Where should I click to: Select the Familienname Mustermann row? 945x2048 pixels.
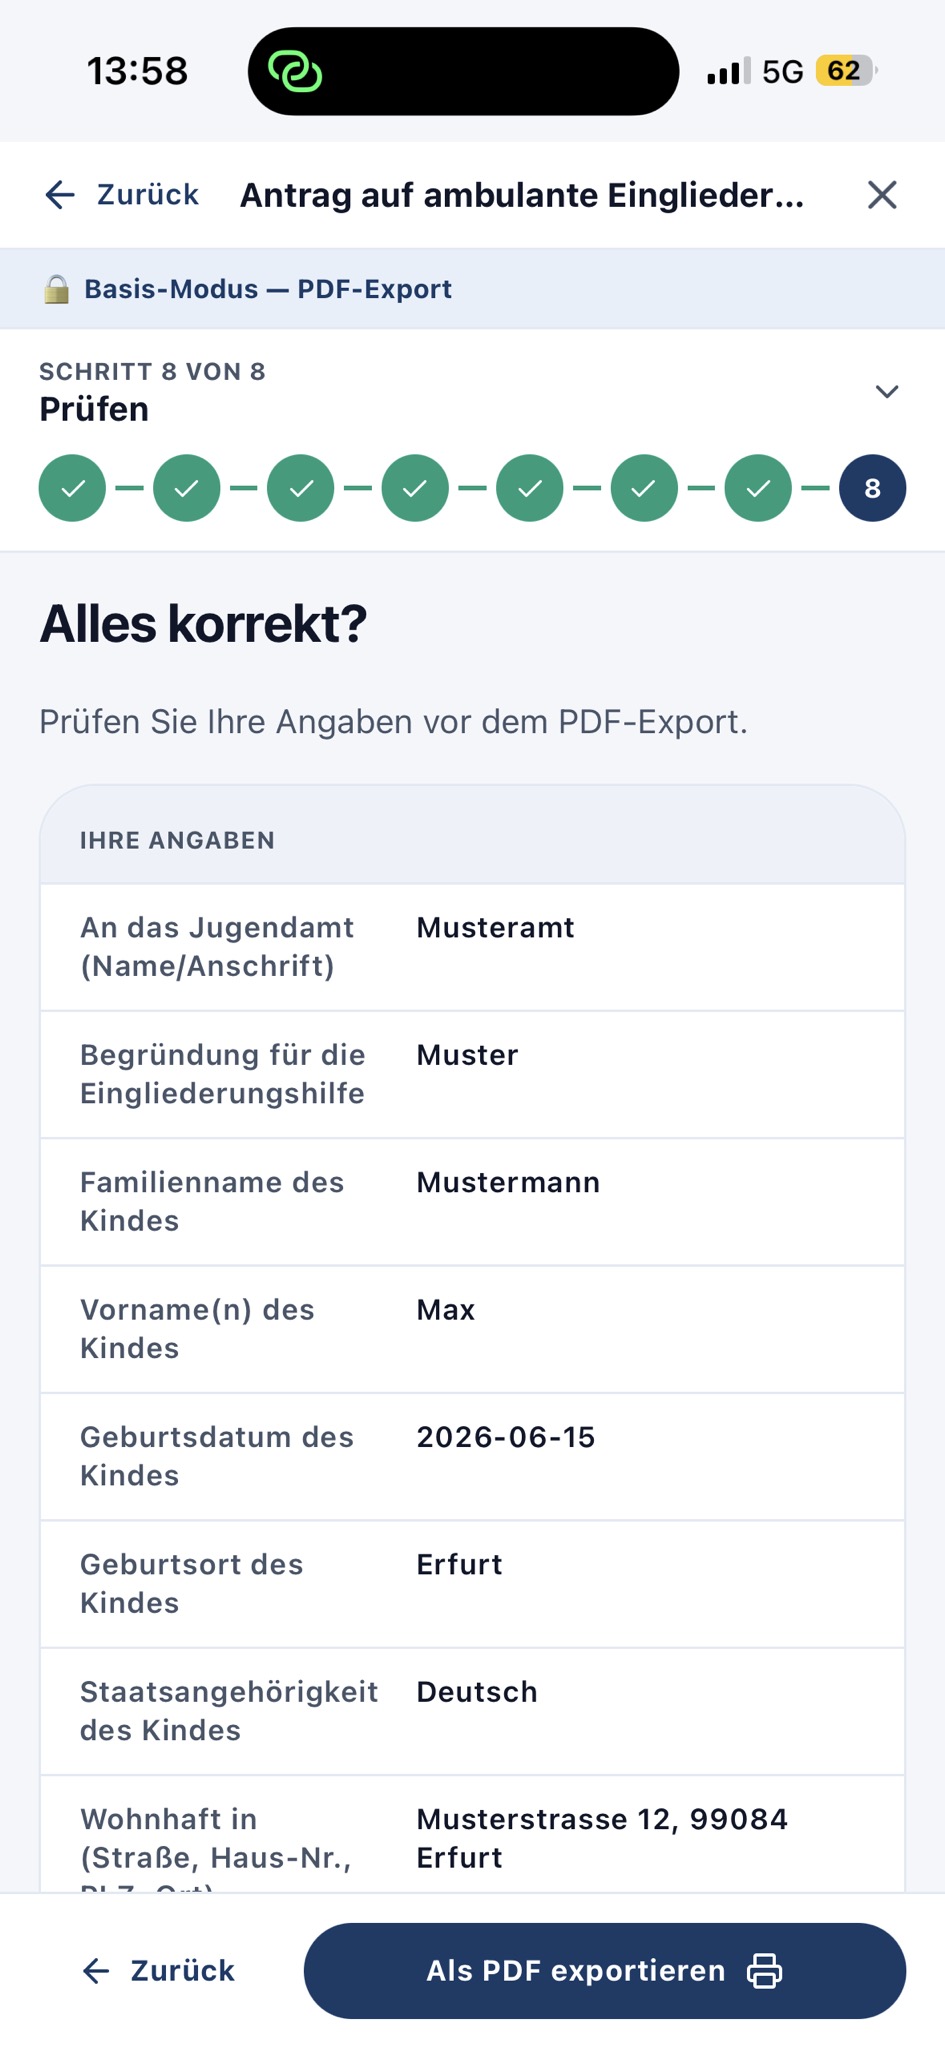coord(472,1201)
